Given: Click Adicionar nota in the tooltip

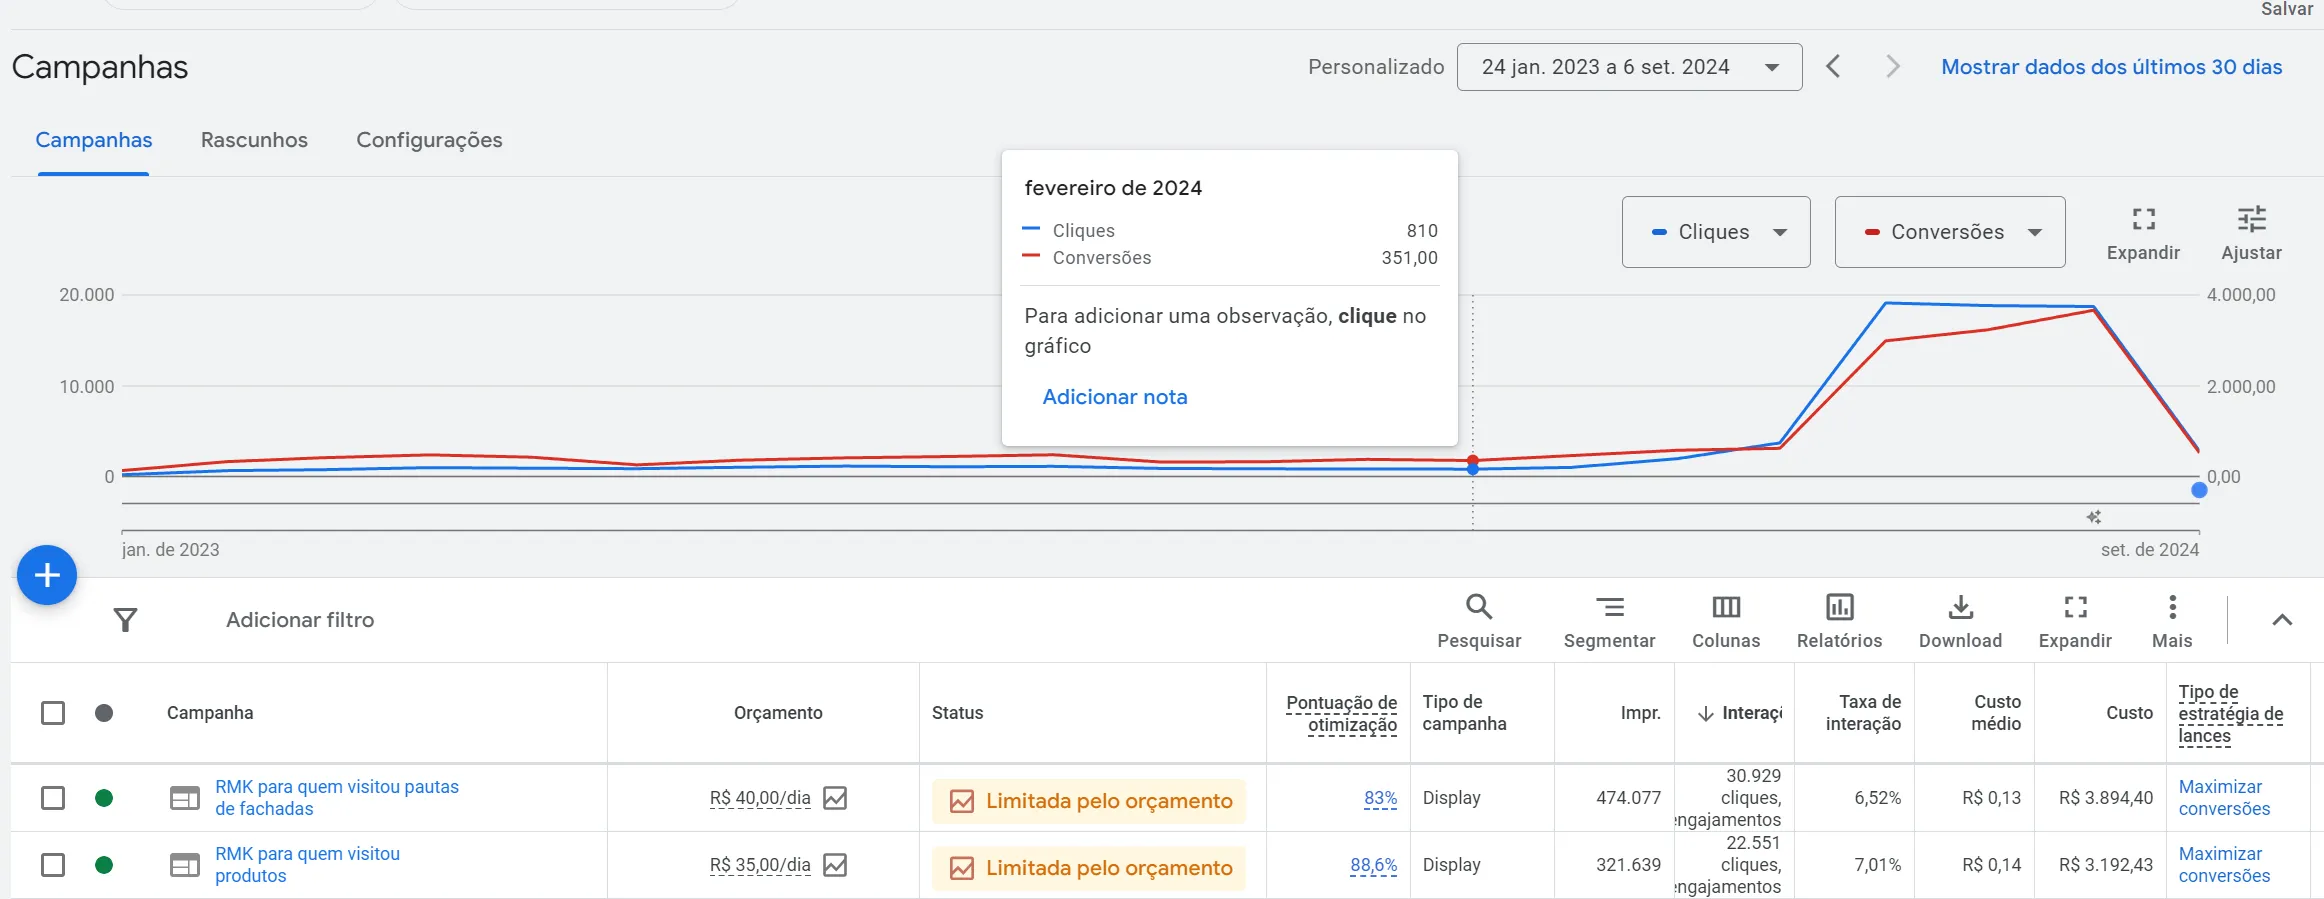Looking at the screenshot, I should 1114,397.
